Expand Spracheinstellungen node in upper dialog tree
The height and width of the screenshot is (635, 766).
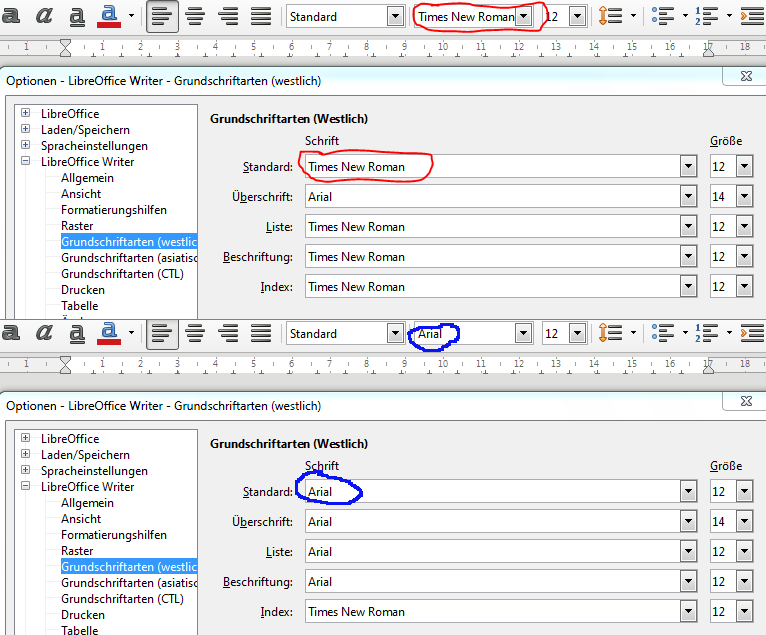pos(25,145)
